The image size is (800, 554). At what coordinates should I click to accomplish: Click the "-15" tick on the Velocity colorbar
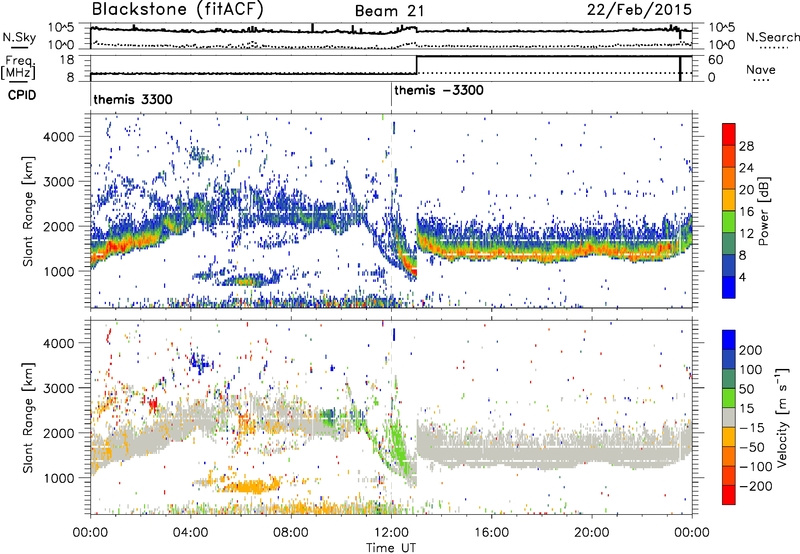click(752, 427)
